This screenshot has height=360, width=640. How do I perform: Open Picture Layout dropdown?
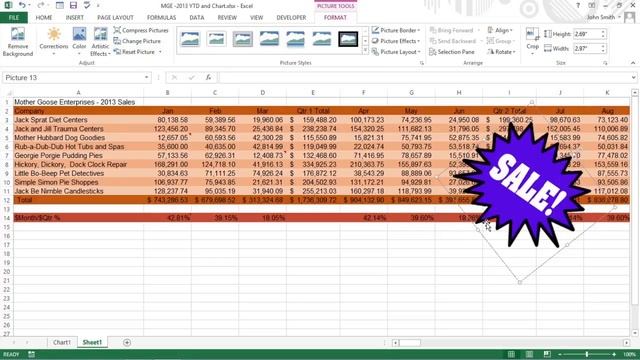point(396,52)
